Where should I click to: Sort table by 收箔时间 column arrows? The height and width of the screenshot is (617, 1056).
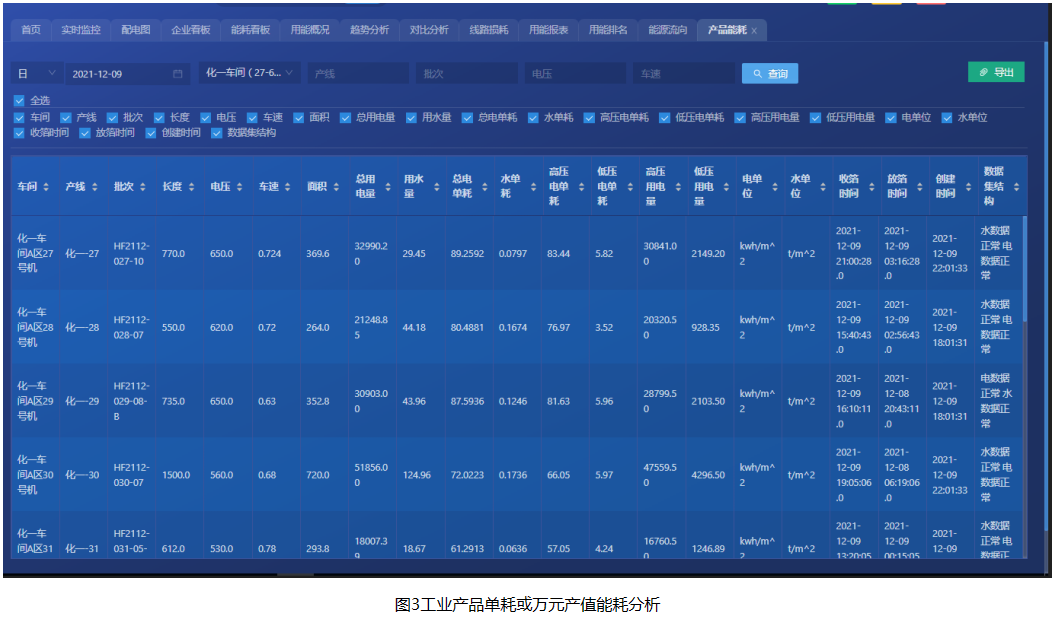871,187
